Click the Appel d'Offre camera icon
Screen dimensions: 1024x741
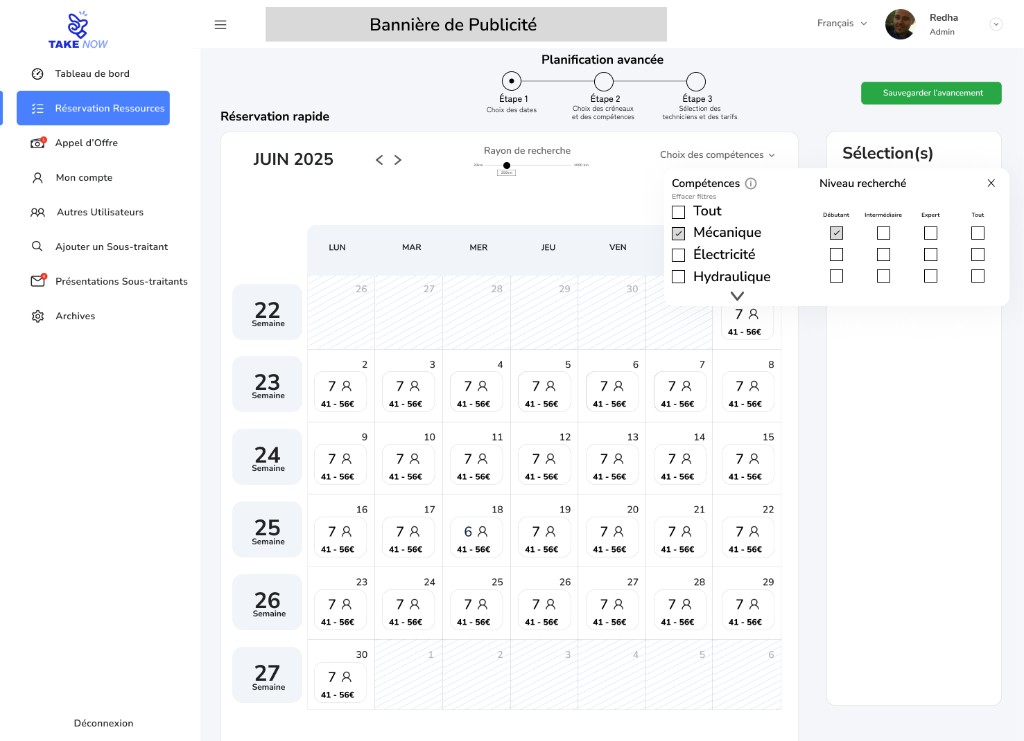pos(38,143)
